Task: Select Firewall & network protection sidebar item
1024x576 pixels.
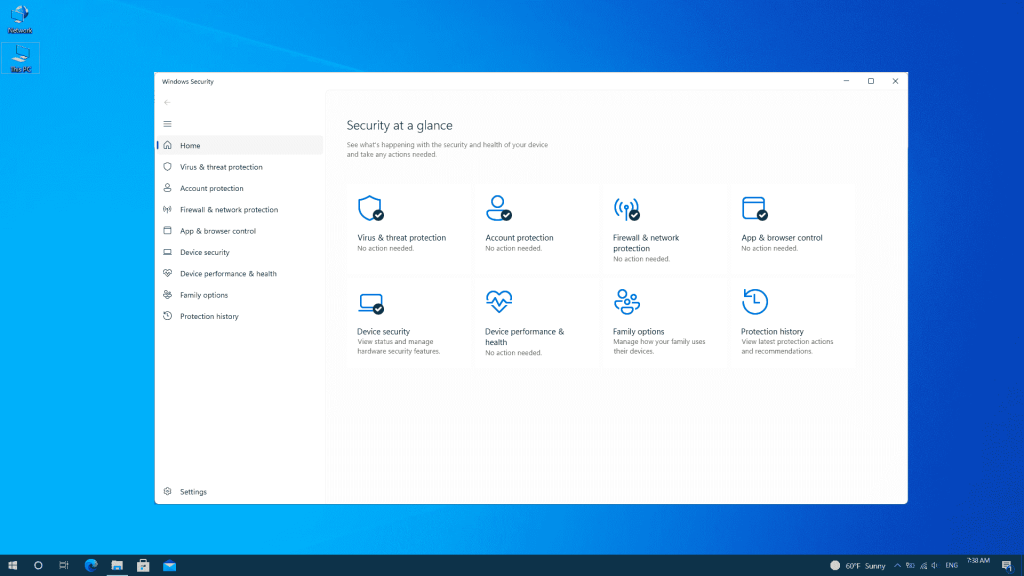Action: coord(240,210)
